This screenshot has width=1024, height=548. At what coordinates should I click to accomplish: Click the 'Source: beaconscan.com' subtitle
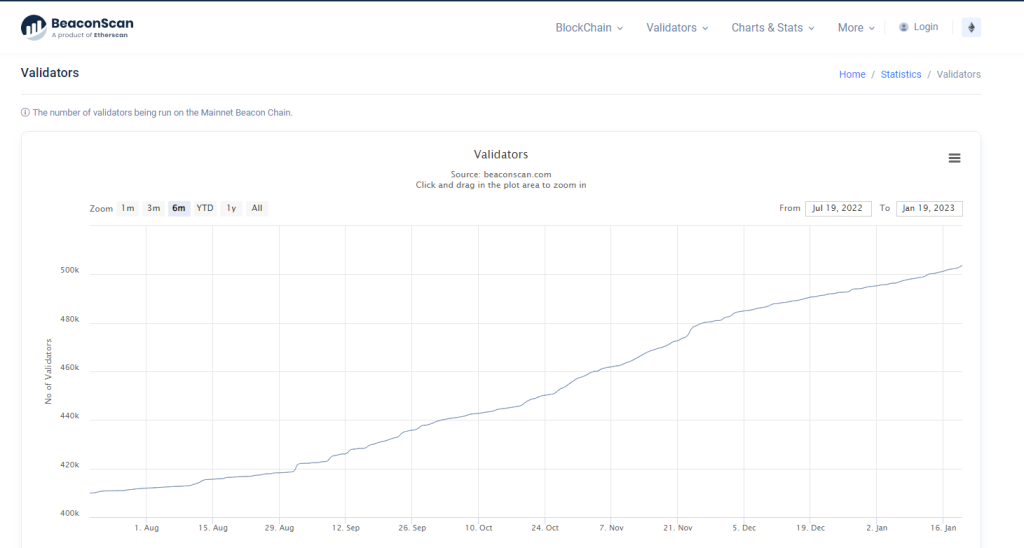click(501, 174)
